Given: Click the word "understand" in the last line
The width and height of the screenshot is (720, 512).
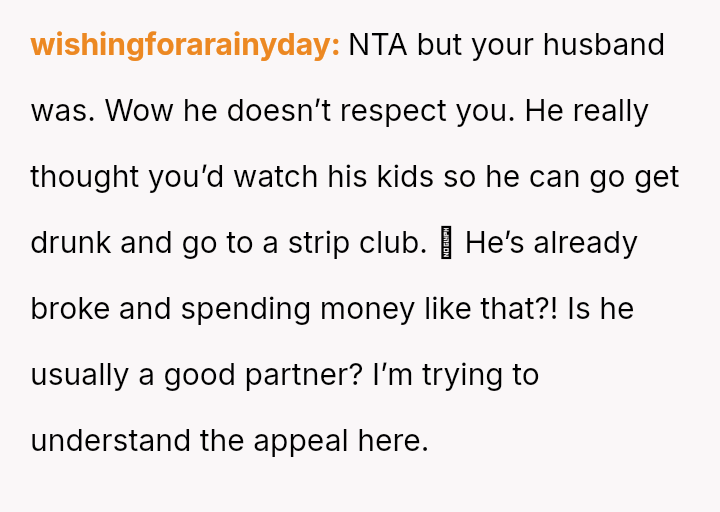Looking at the screenshot, I should [110, 441].
